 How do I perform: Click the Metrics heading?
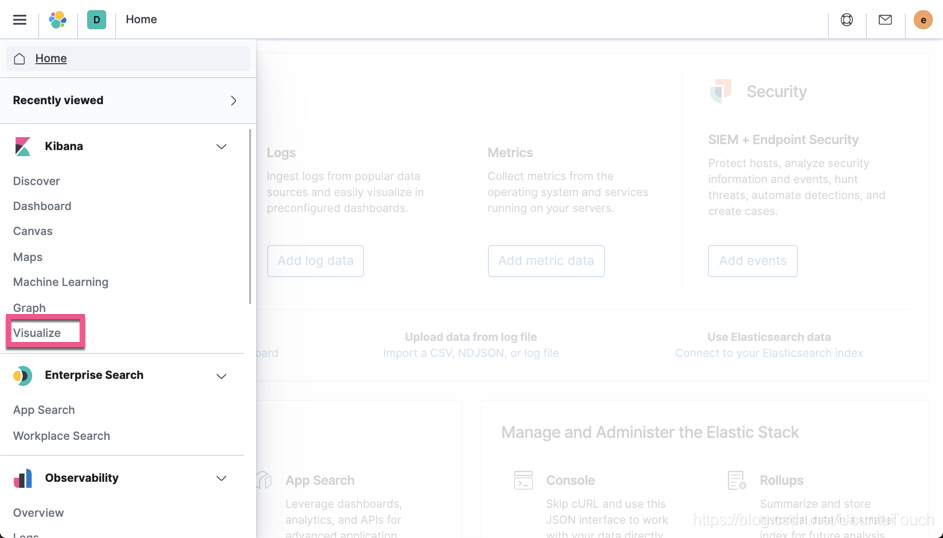click(x=510, y=153)
